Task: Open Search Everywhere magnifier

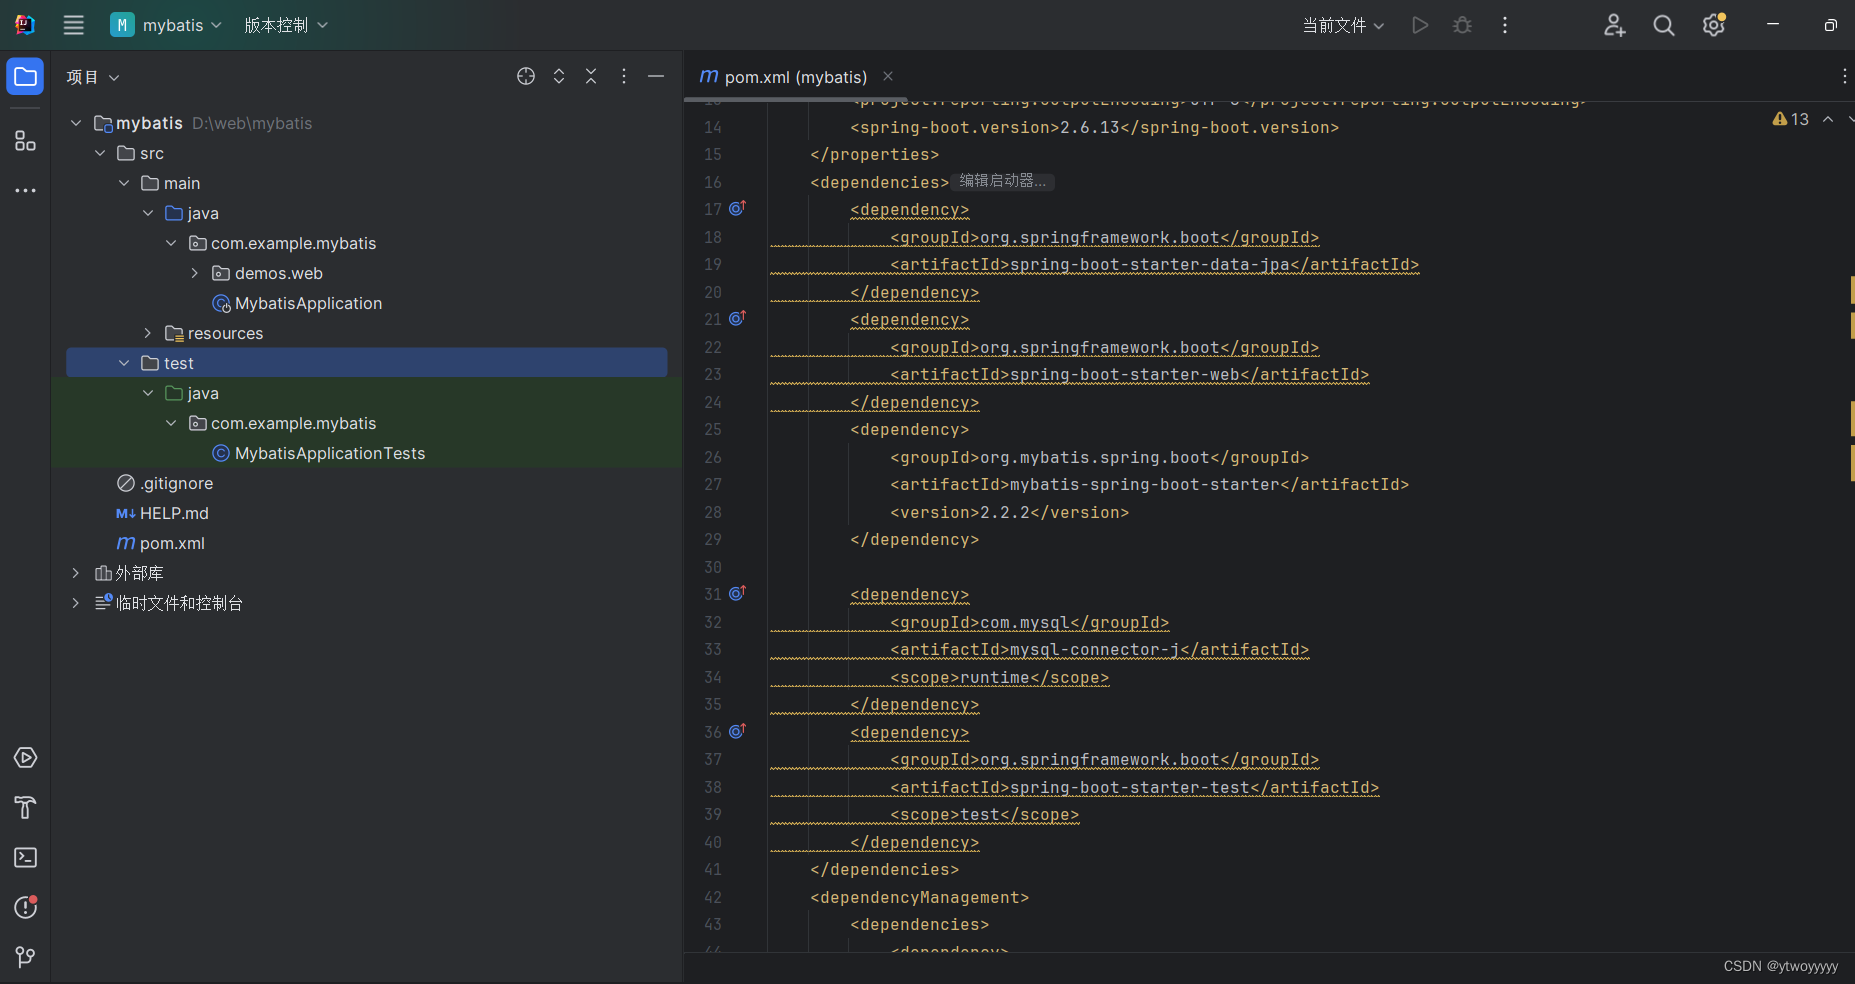Action: (1664, 25)
